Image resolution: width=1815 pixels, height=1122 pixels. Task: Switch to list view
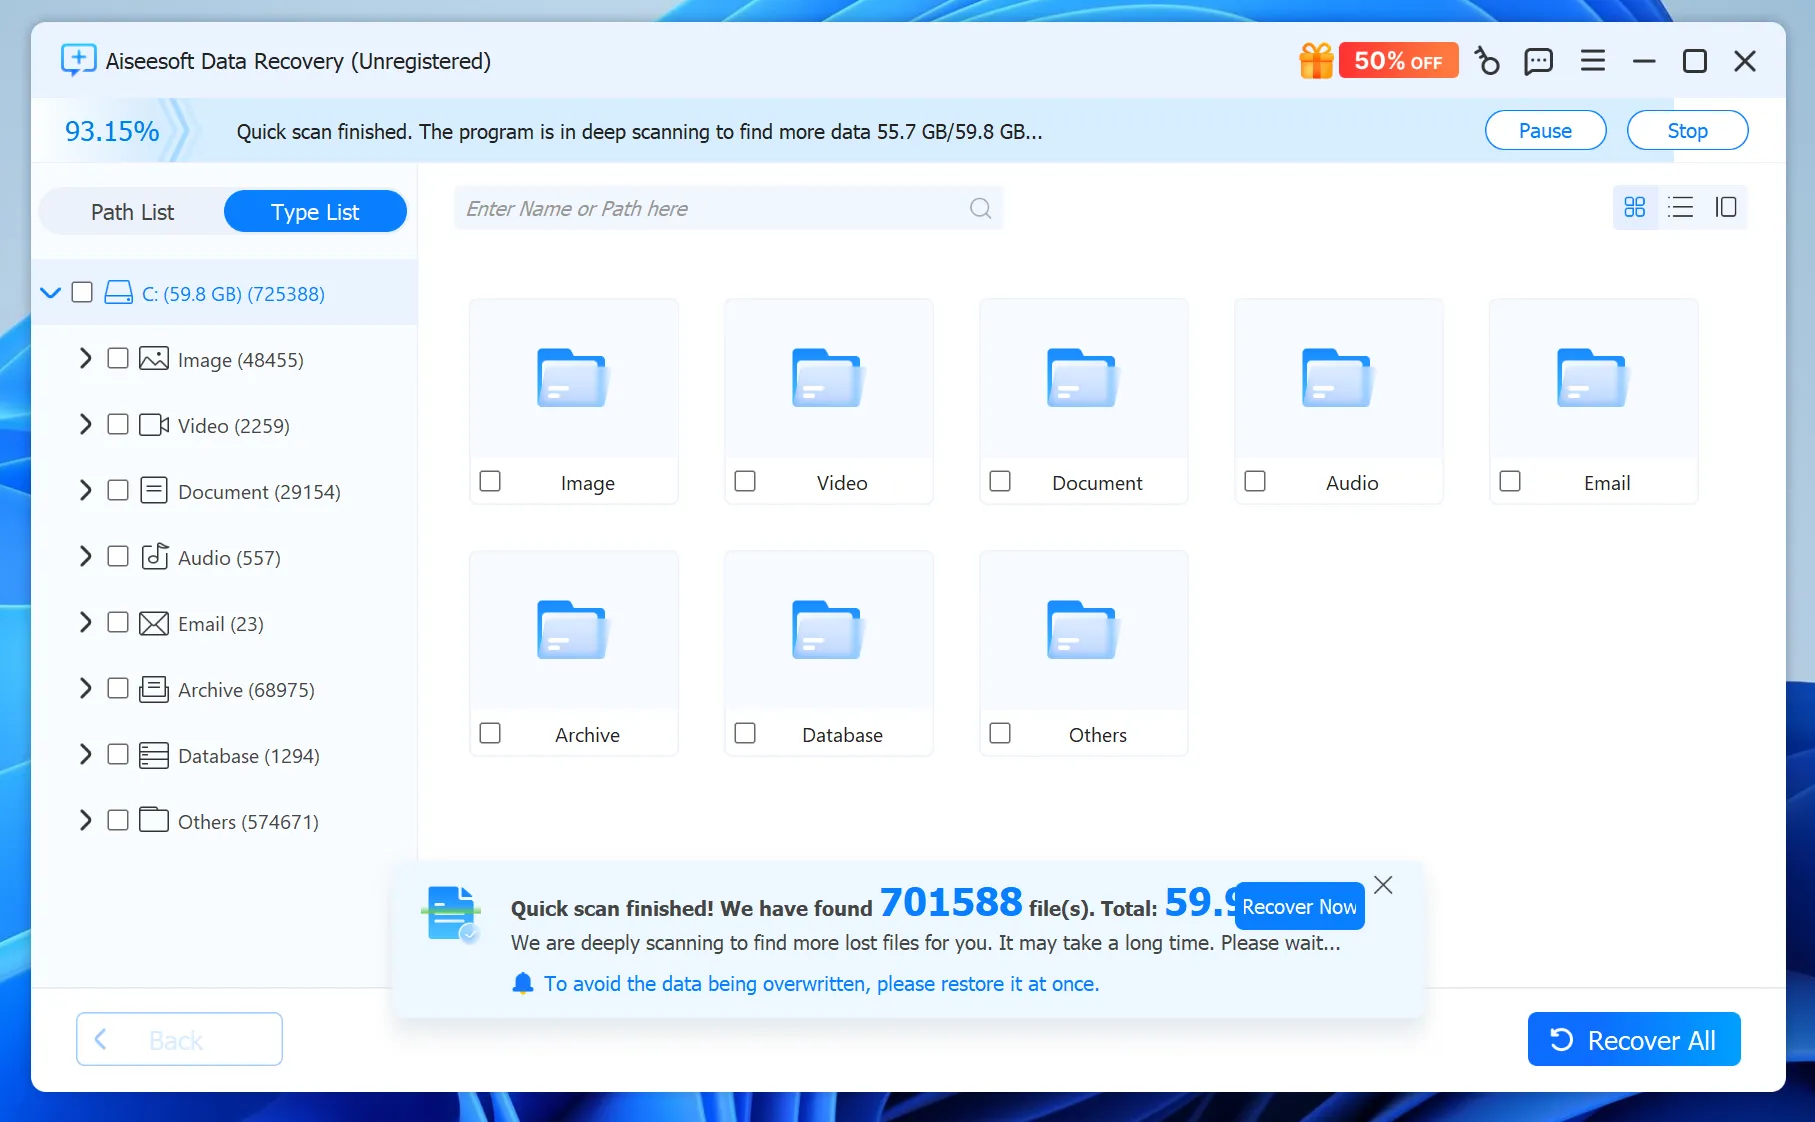pos(1680,207)
